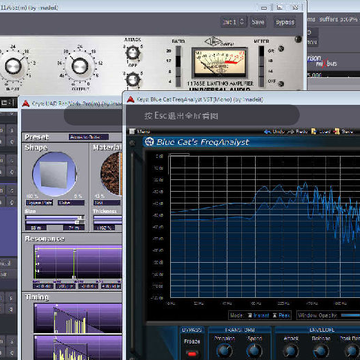Viewport: 360px width, 360px height.
Task: Click the Shape preview thumbnail
Action: 55,174
